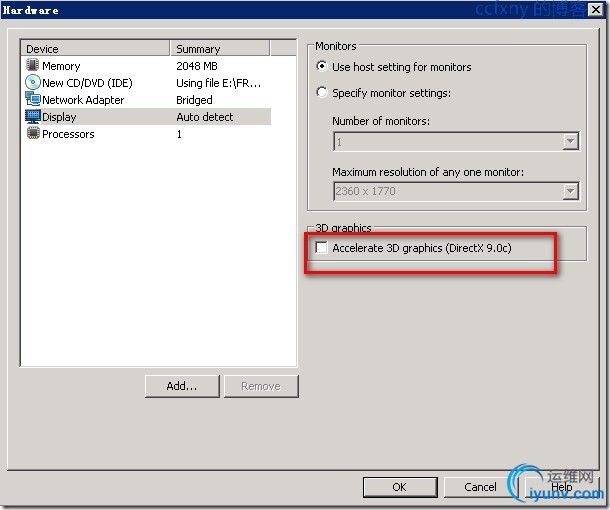The width and height of the screenshot is (610, 510).
Task: Click the Auto detect summary value
Action: click(x=205, y=117)
